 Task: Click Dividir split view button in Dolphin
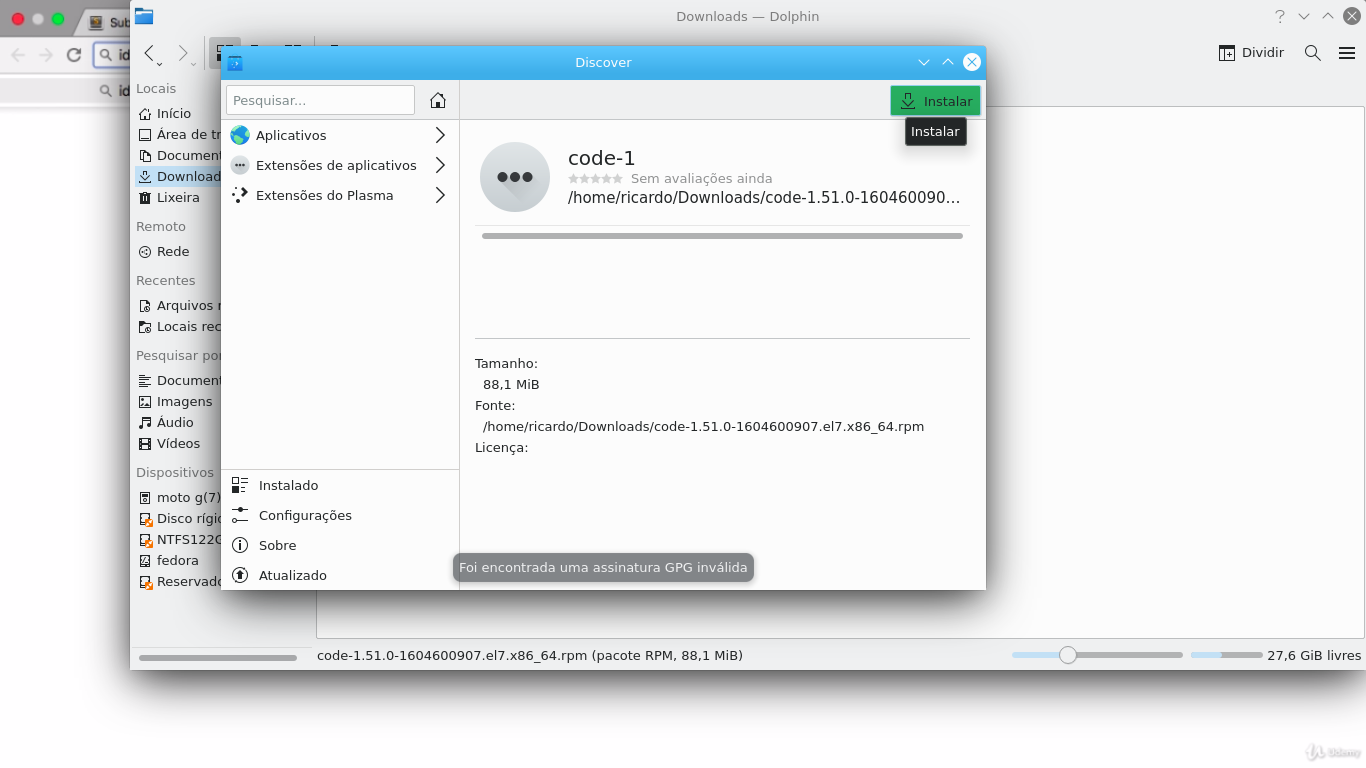tap(1251, 52)
